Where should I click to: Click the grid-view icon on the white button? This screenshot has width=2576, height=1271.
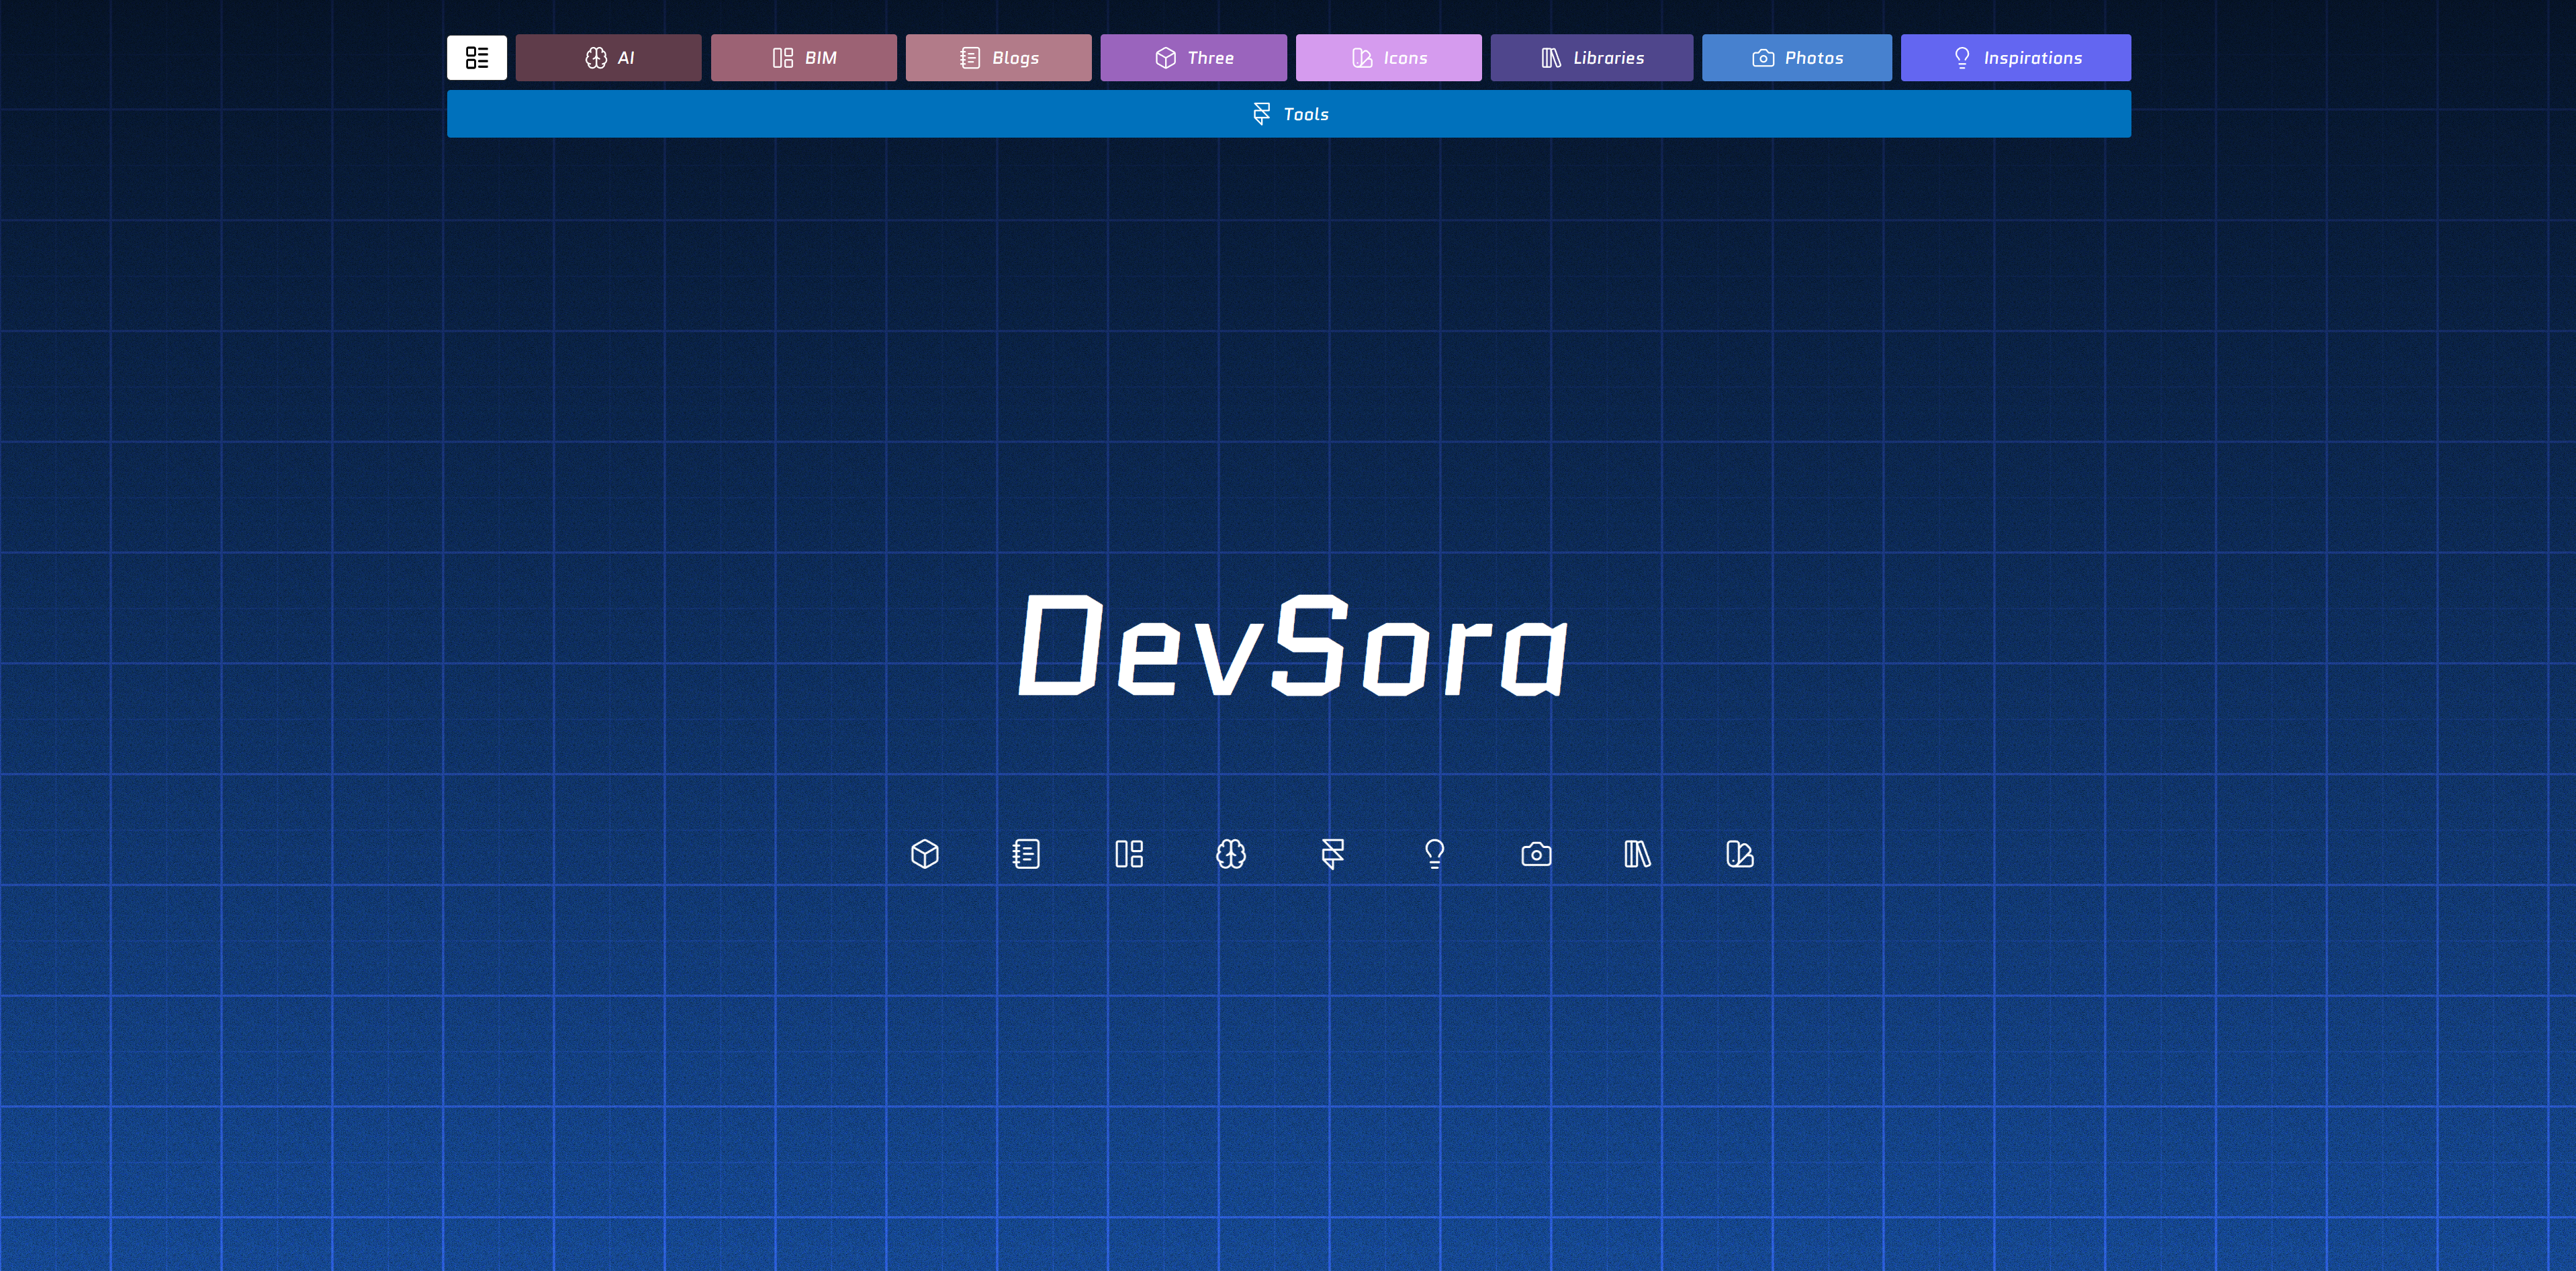click(477, 57)
